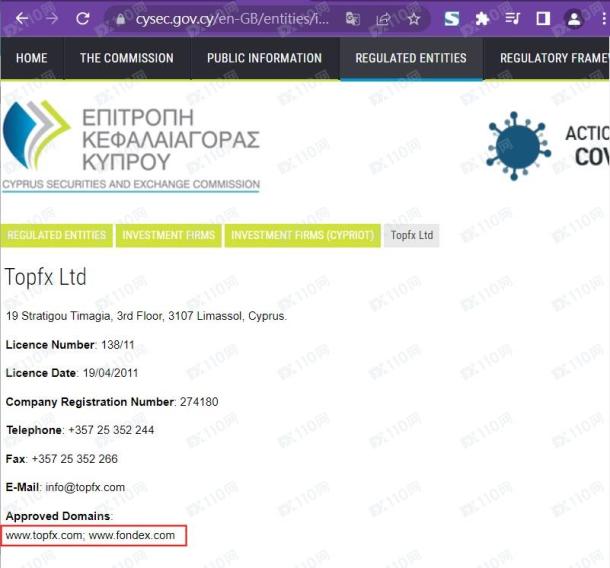Click the share page icon in the address bar
Screen dimensions: 610x568
point(383,19)
